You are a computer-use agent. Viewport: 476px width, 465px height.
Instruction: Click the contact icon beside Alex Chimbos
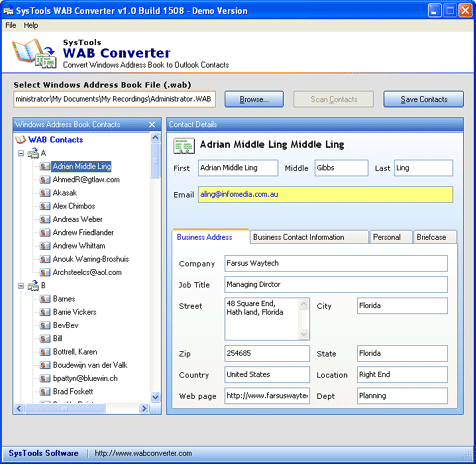(45, 206)
